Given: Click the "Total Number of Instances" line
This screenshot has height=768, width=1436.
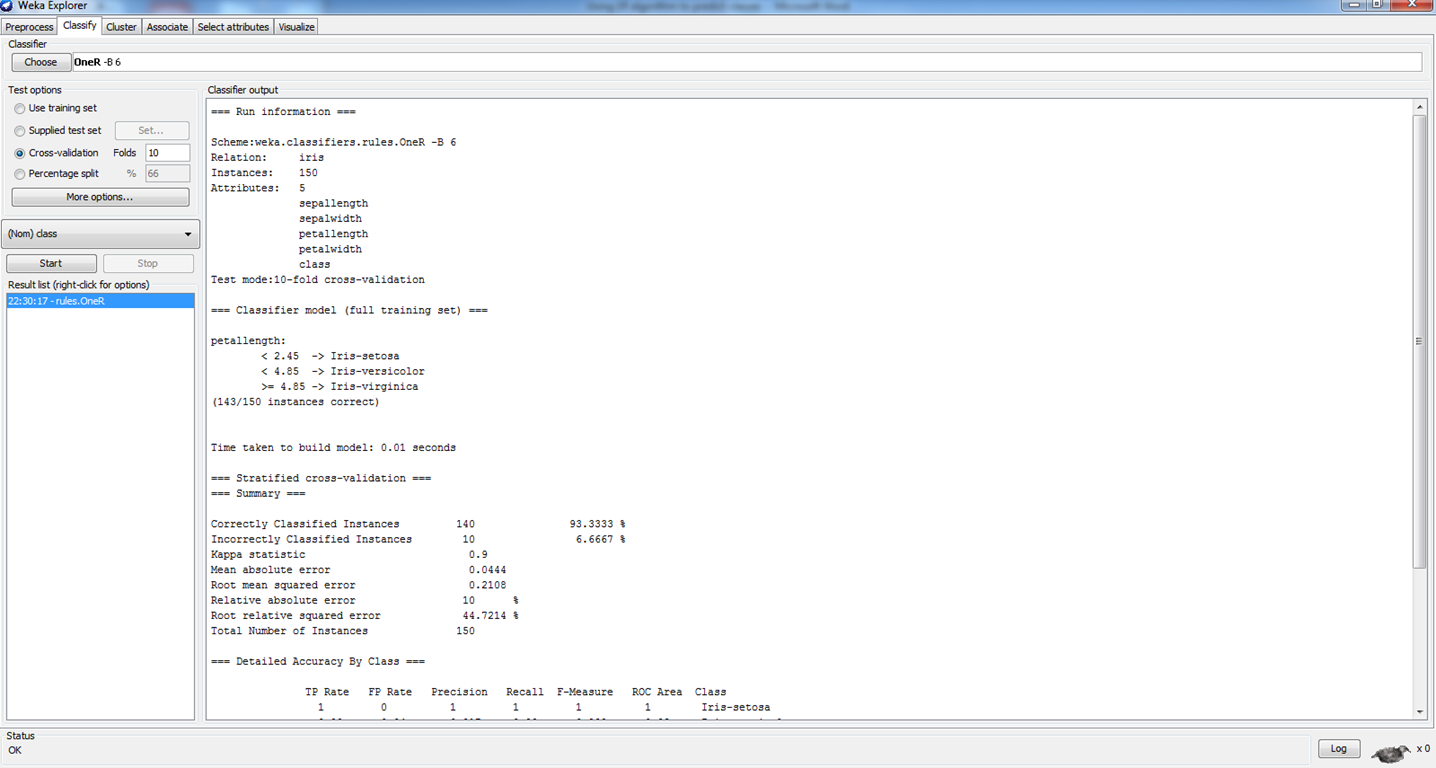Looking at the screenshot, I should tap(343, 631).
